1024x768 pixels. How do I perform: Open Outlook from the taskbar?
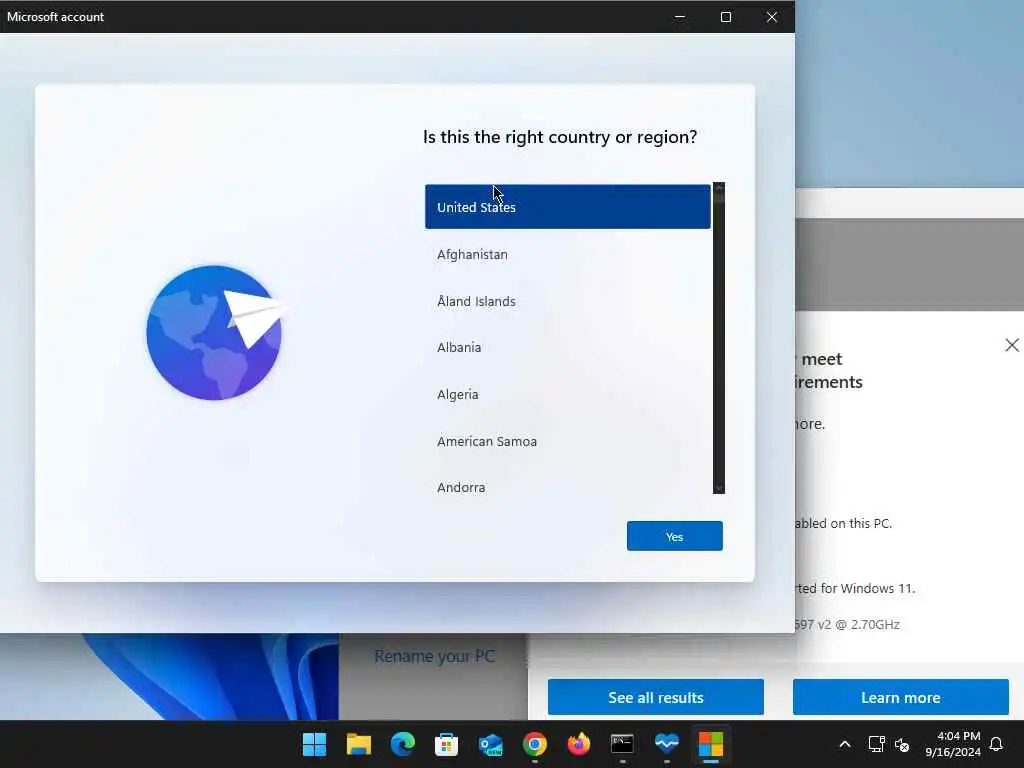point(490,744)
